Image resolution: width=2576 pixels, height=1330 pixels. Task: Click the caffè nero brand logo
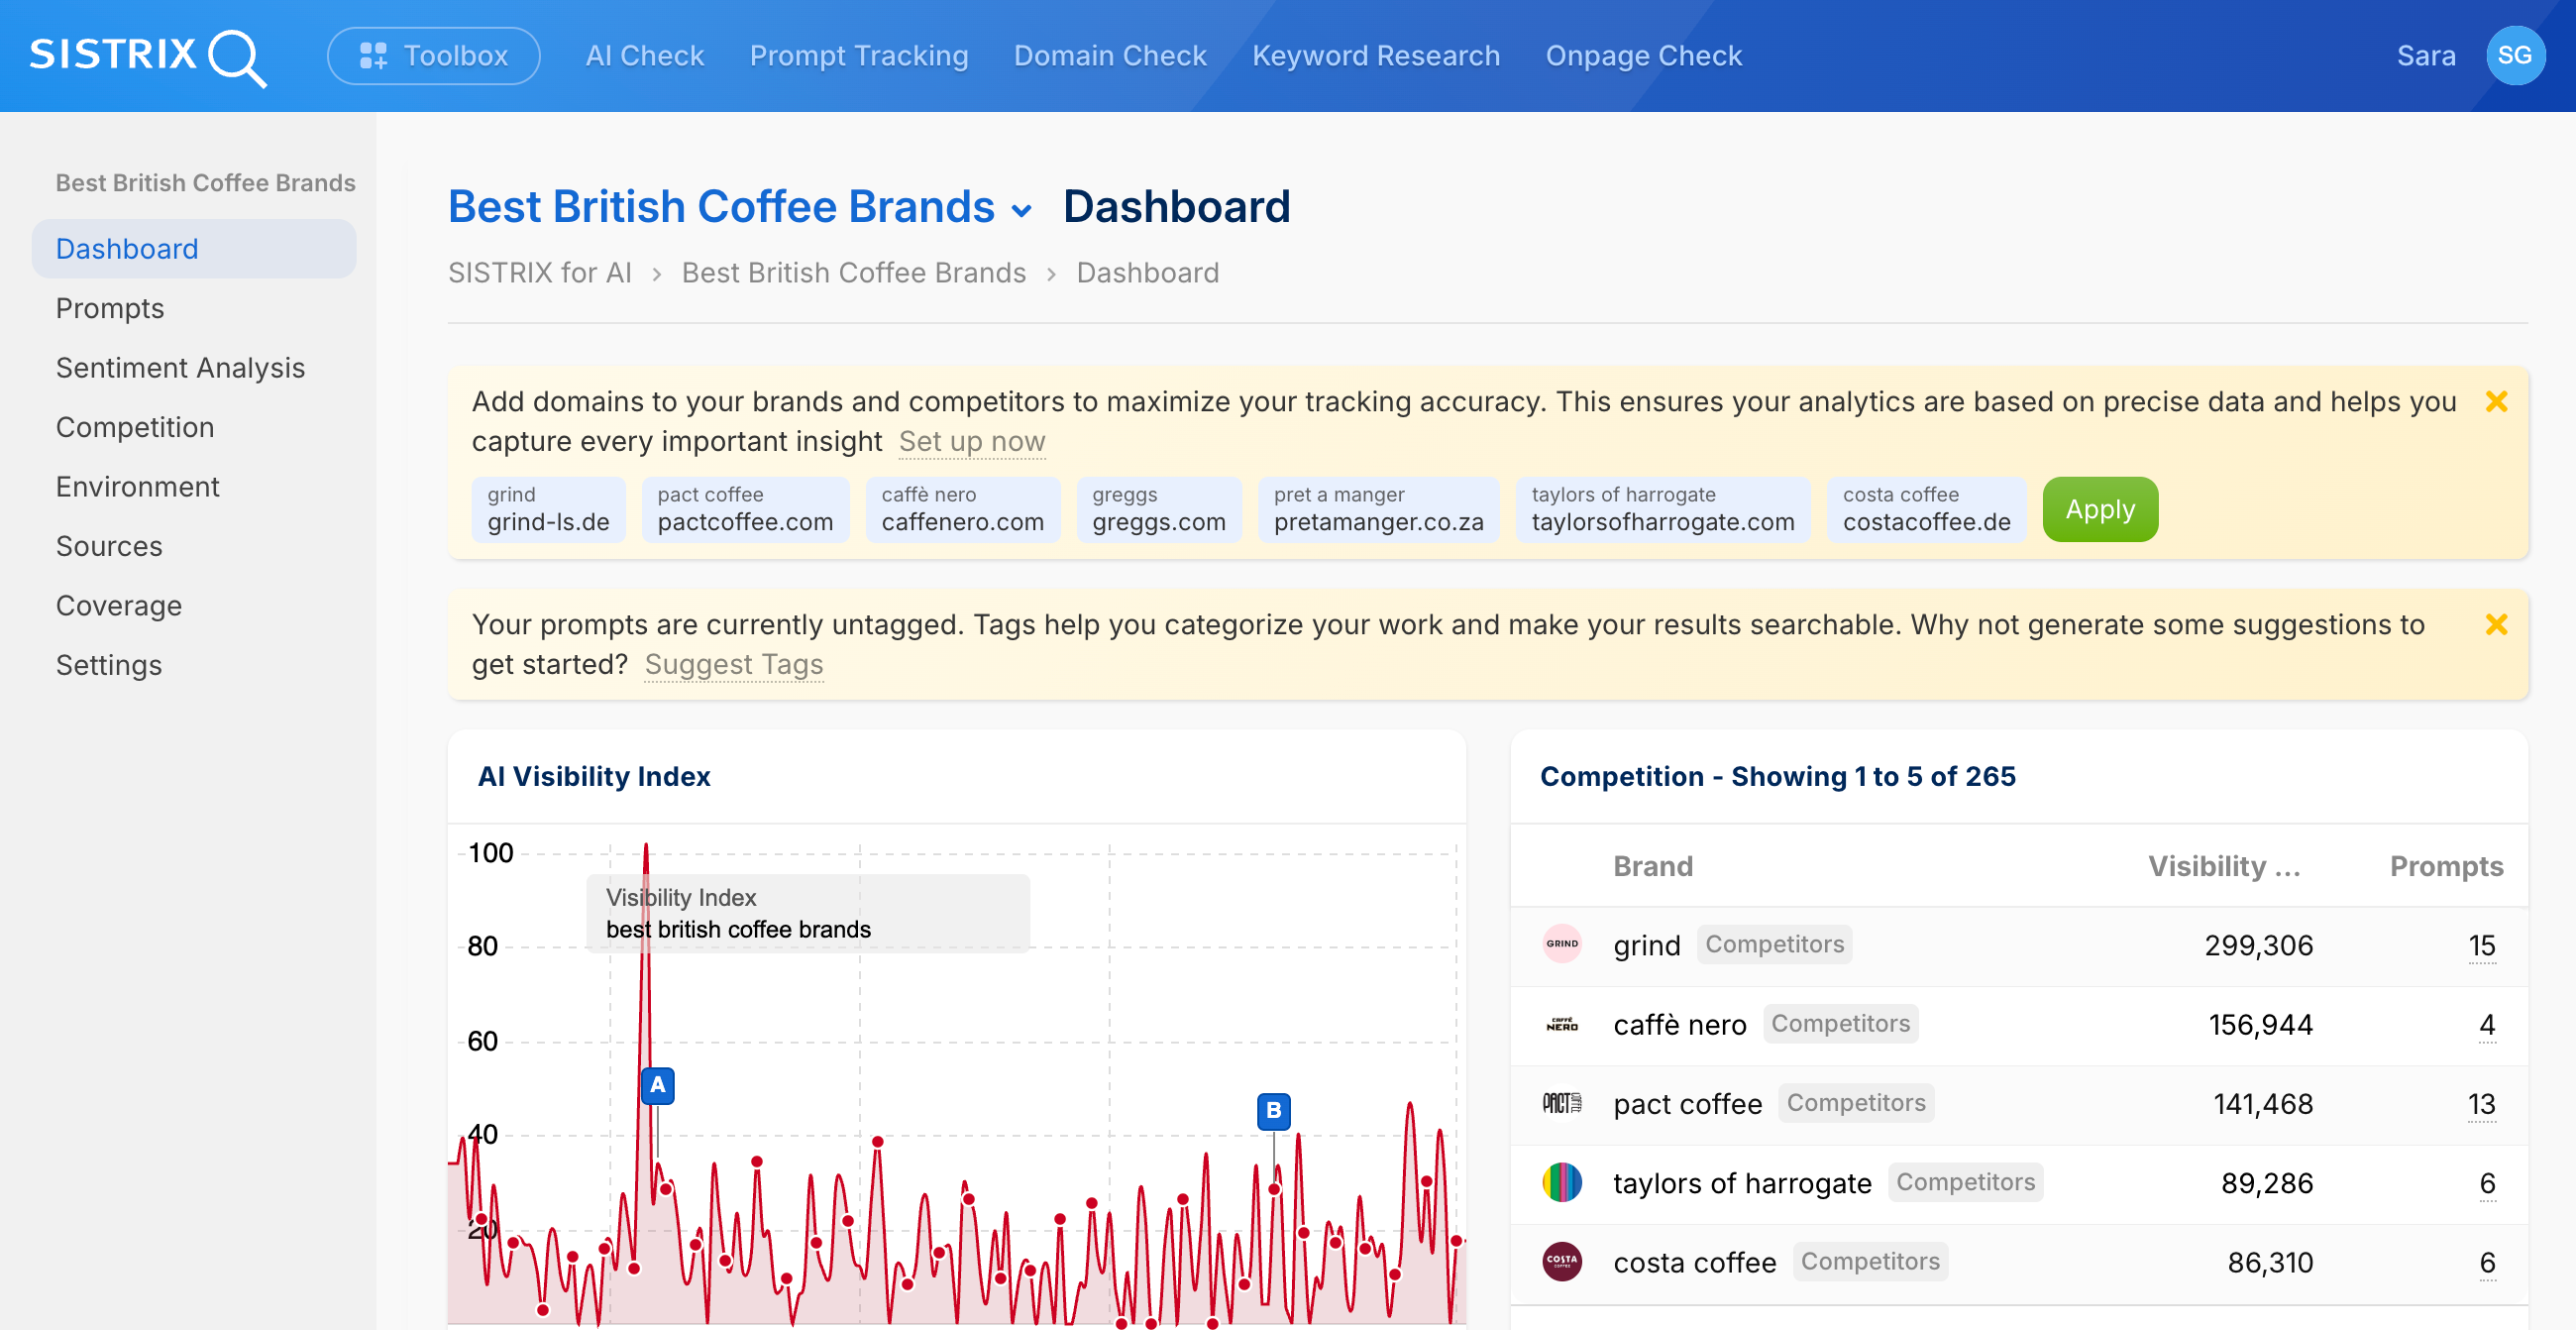click(x=1562, y=1024)
